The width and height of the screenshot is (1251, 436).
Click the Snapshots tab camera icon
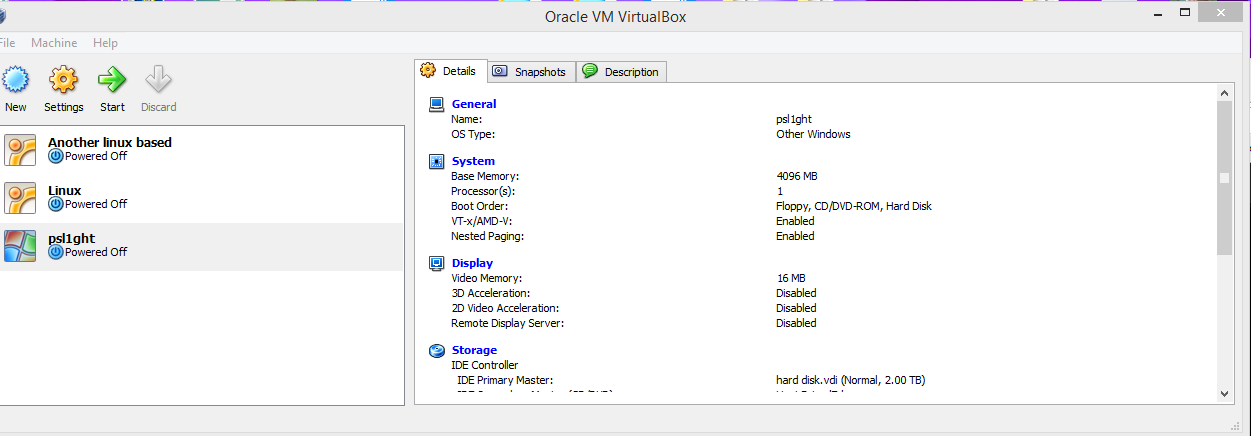point(500,72)
